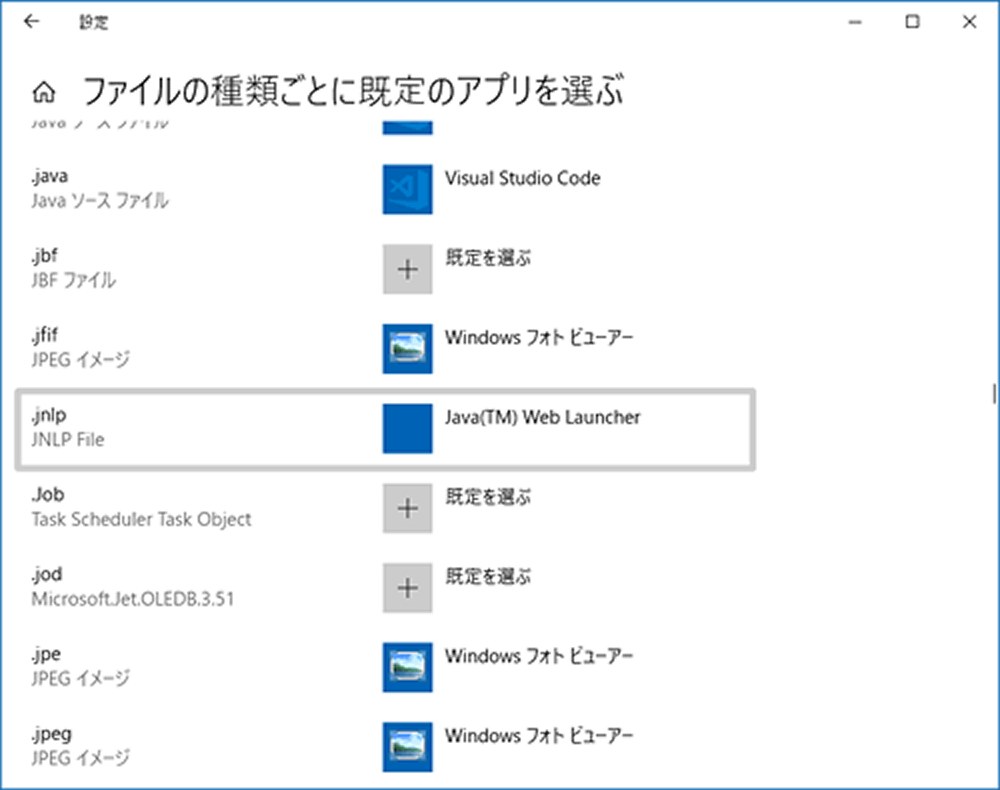Click the 設定 window title
Viewport: 1000px width, 790px height.
click(94, 22)
